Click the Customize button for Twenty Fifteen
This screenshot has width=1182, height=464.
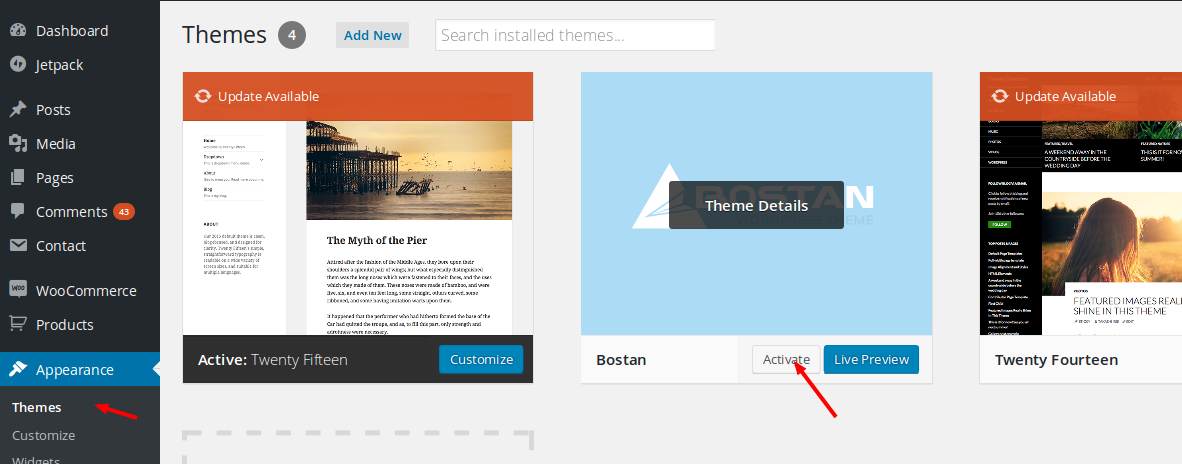[481, 359]
